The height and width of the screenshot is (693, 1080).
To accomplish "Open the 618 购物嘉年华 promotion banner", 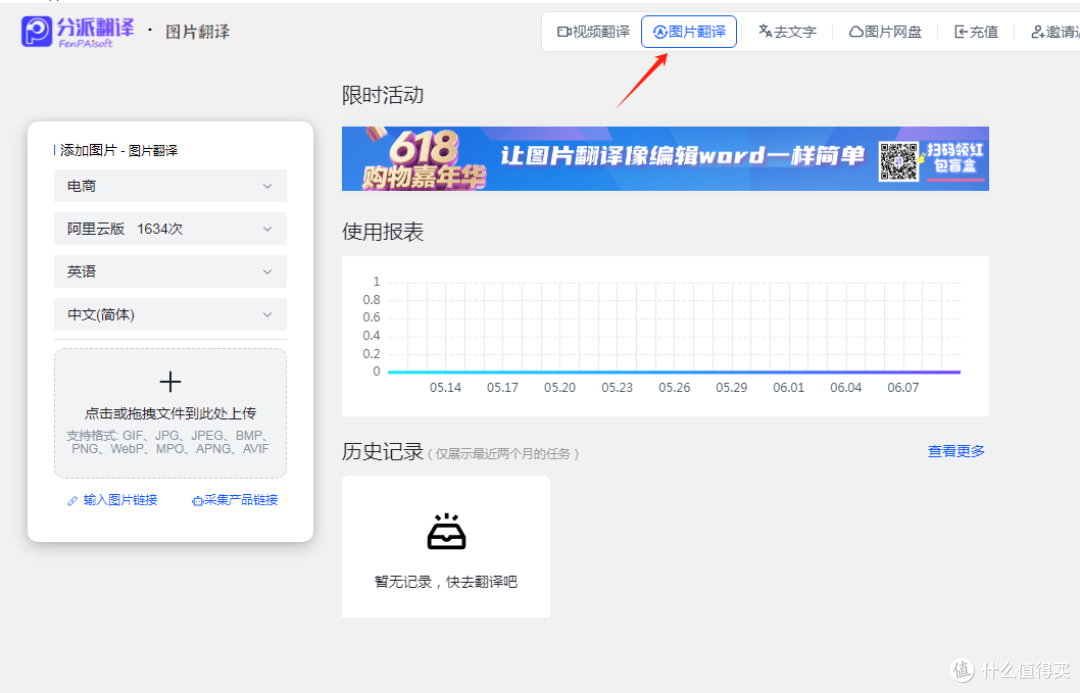I will [665, 158].
